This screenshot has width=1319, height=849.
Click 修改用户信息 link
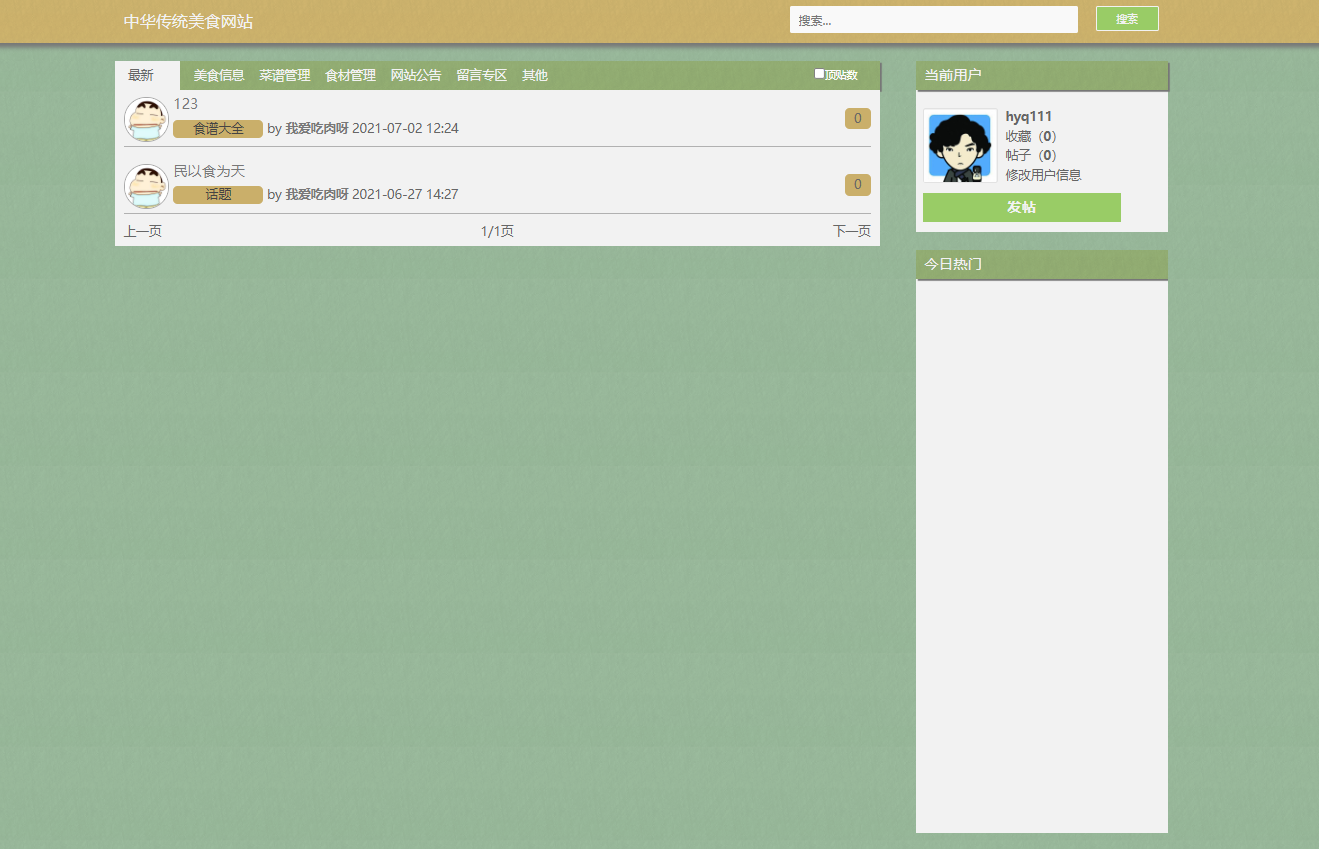pyautogui.click(x=1044, y=175)
